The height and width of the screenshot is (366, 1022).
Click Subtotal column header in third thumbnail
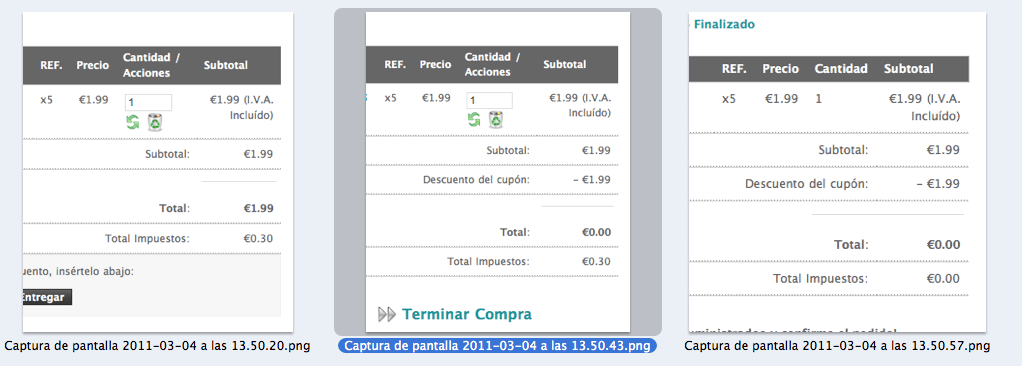909,69
